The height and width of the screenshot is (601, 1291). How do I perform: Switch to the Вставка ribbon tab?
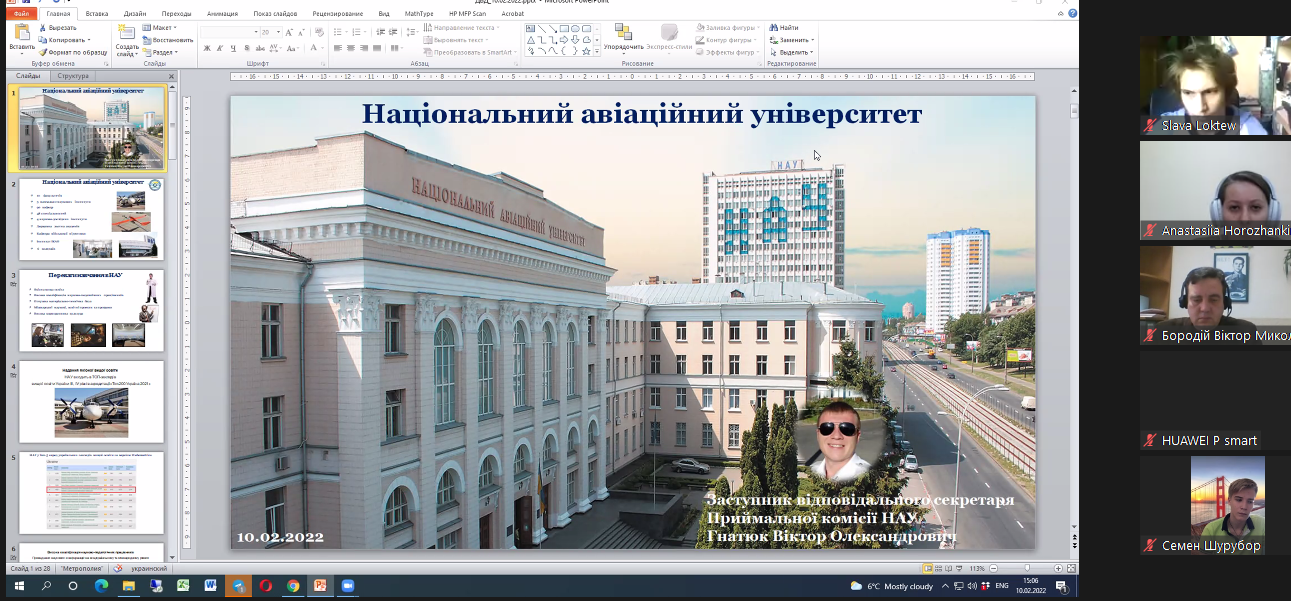point(97,14)
